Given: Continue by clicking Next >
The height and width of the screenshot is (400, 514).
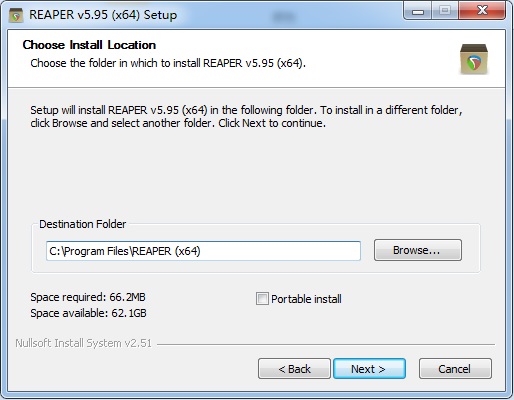Looking at the screenshot, I should (369, 369).
